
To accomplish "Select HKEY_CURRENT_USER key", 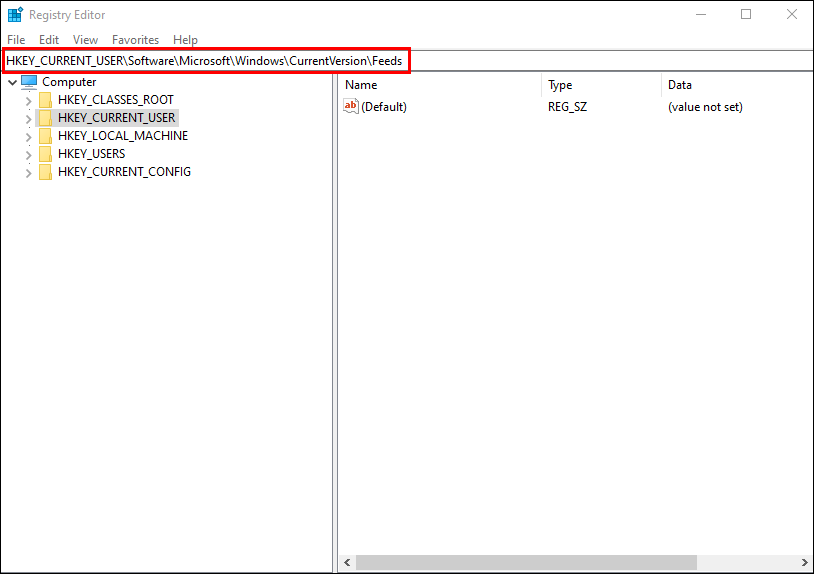I will pos(116,118).
